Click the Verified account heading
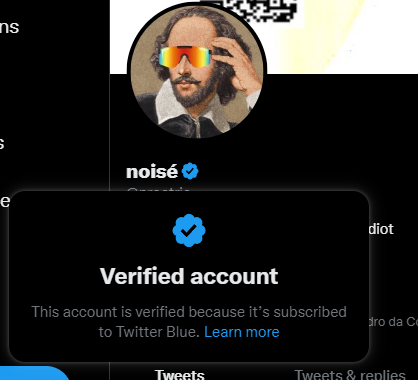 [x=189, y=276]
